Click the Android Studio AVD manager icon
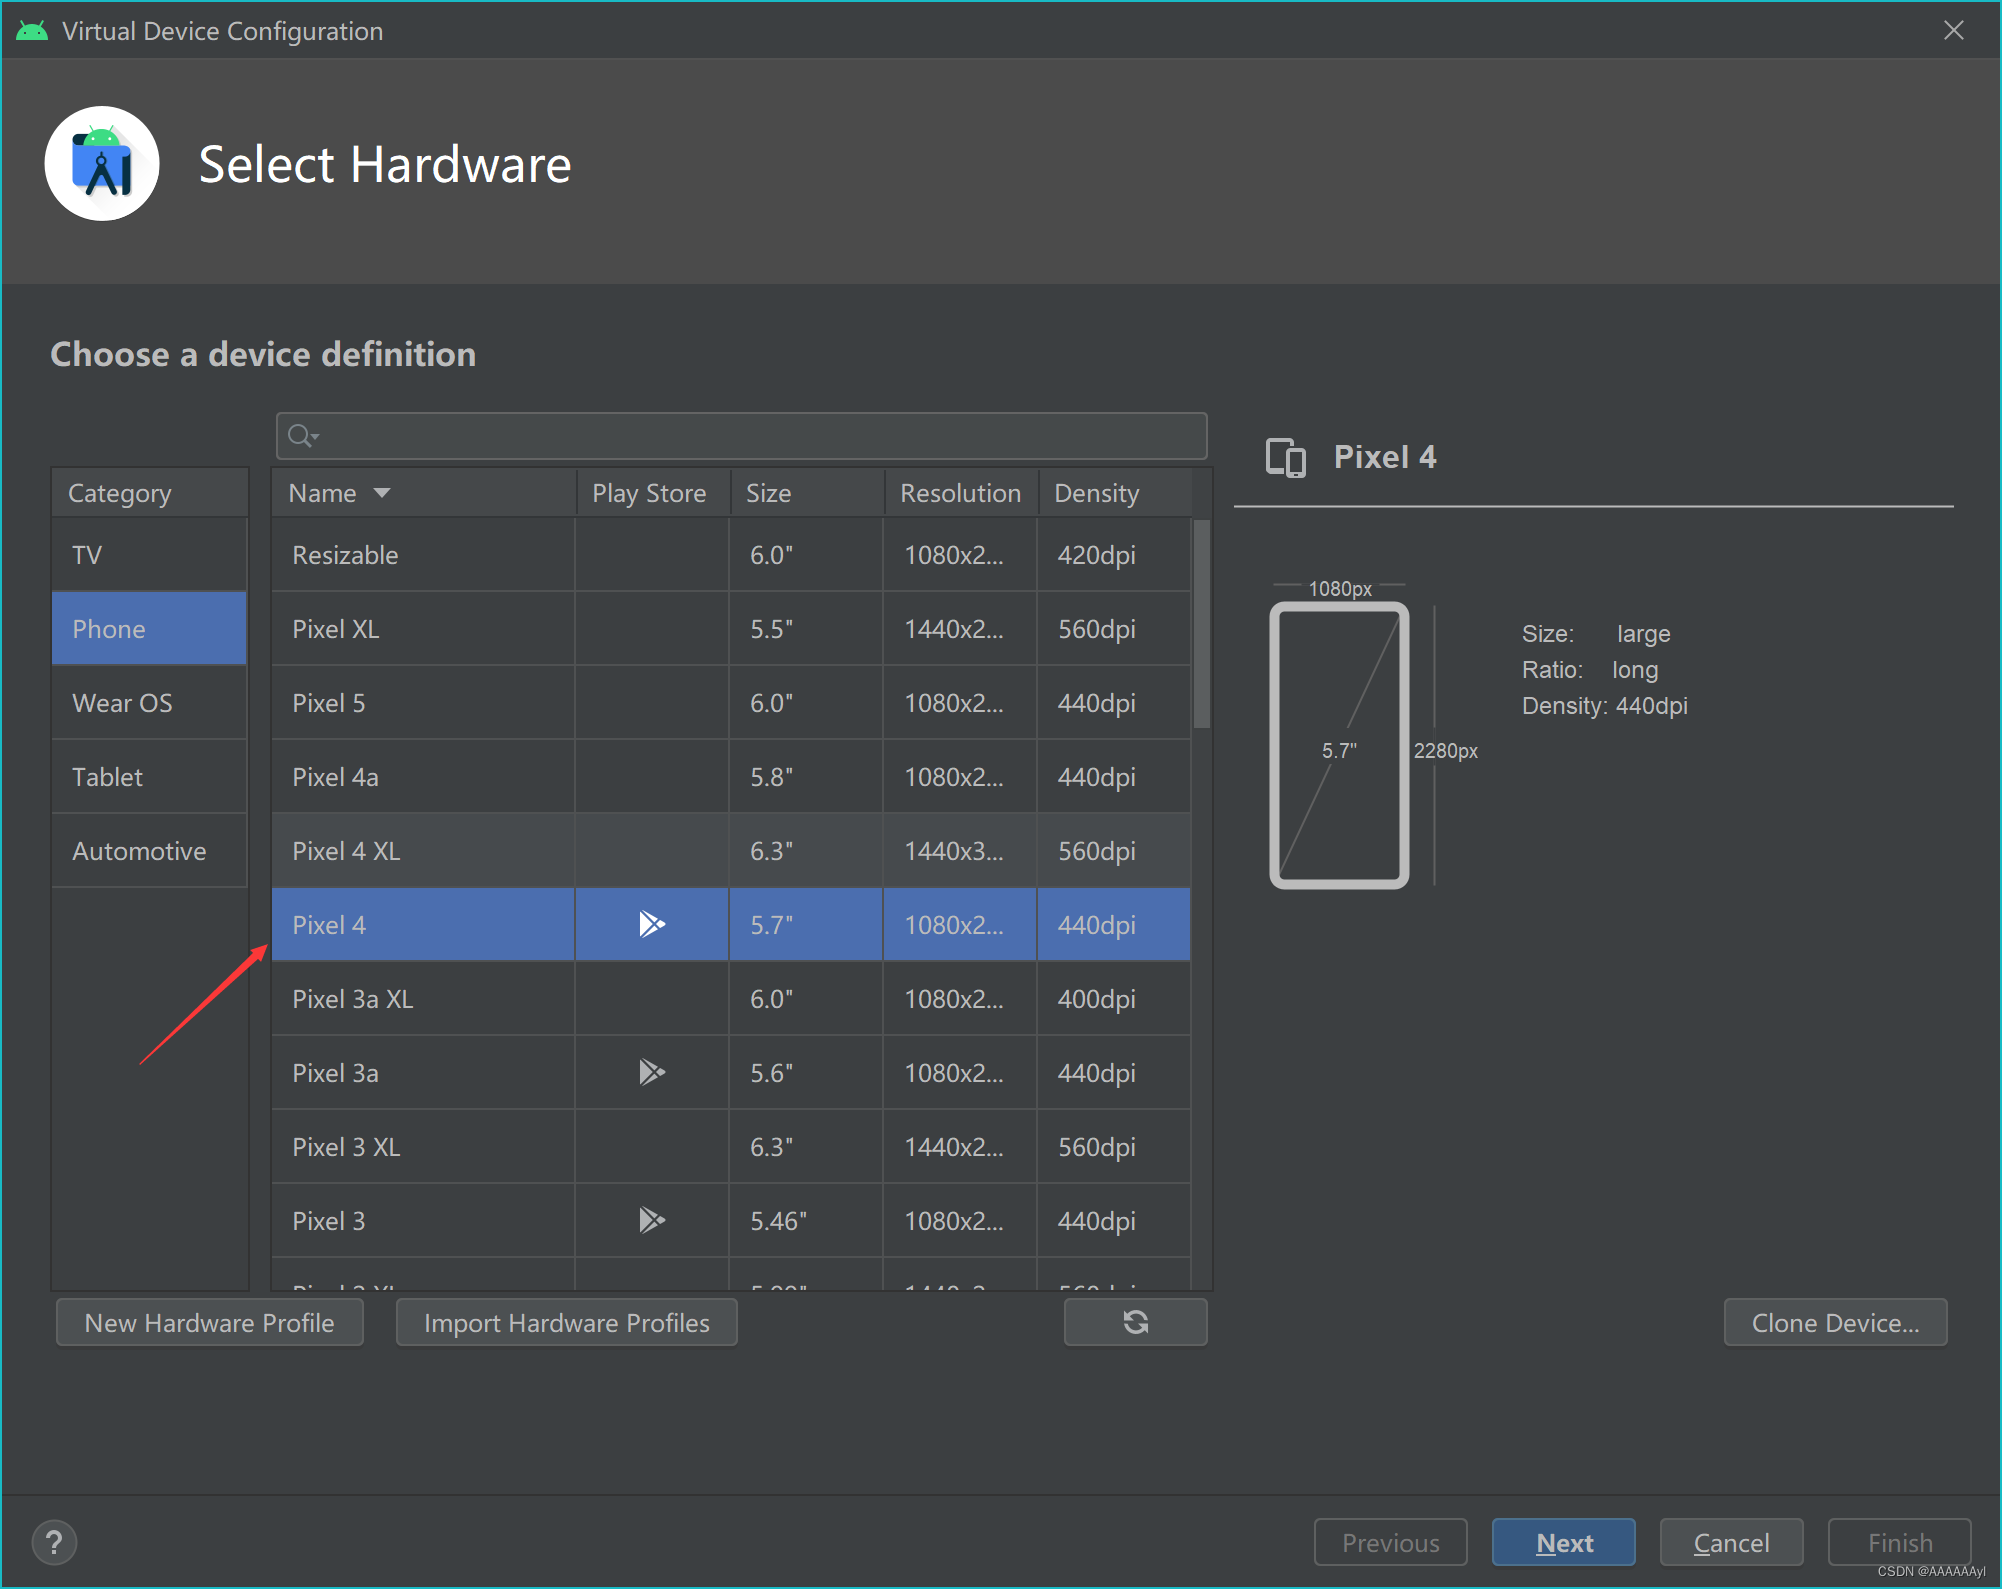The image size is (2002, 1589). point(104,161)
